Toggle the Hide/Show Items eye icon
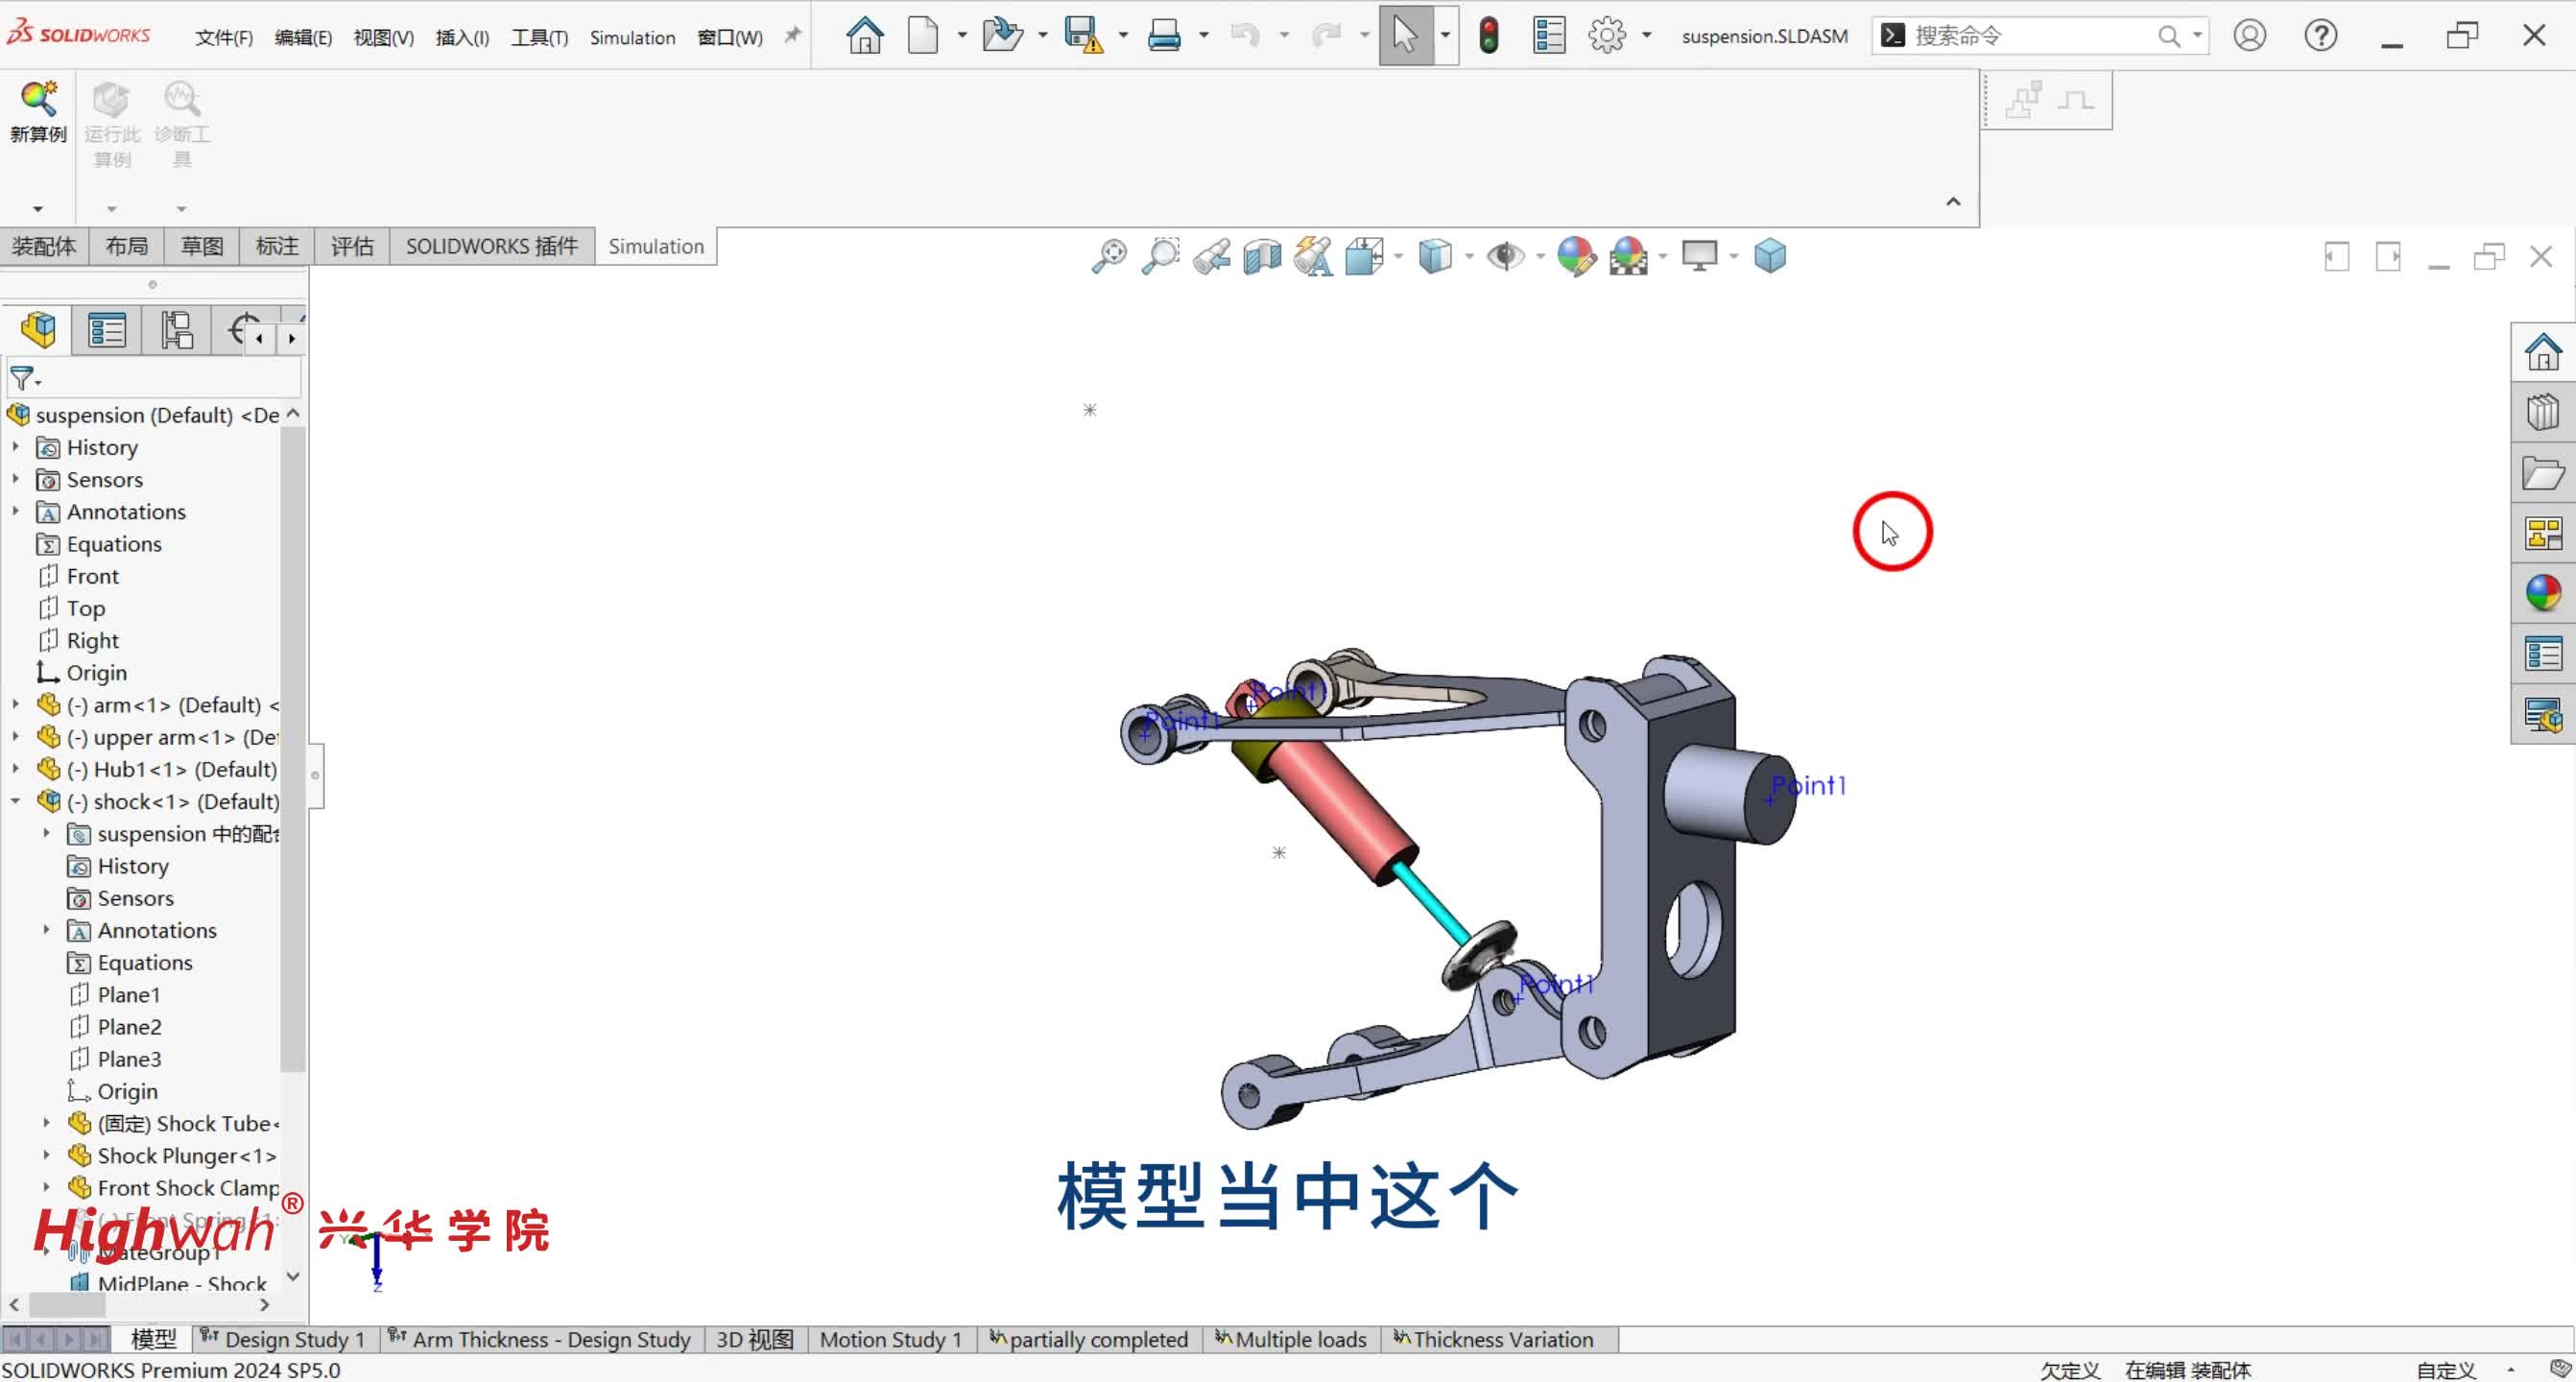The height and width of the screenshot is (1382, 2576). (1504, 257)
